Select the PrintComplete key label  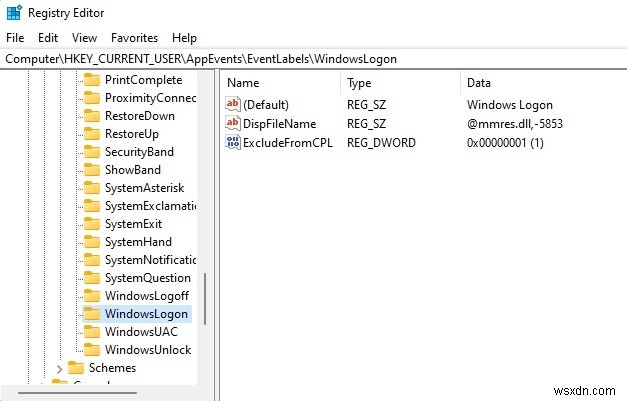coord(144,80)
